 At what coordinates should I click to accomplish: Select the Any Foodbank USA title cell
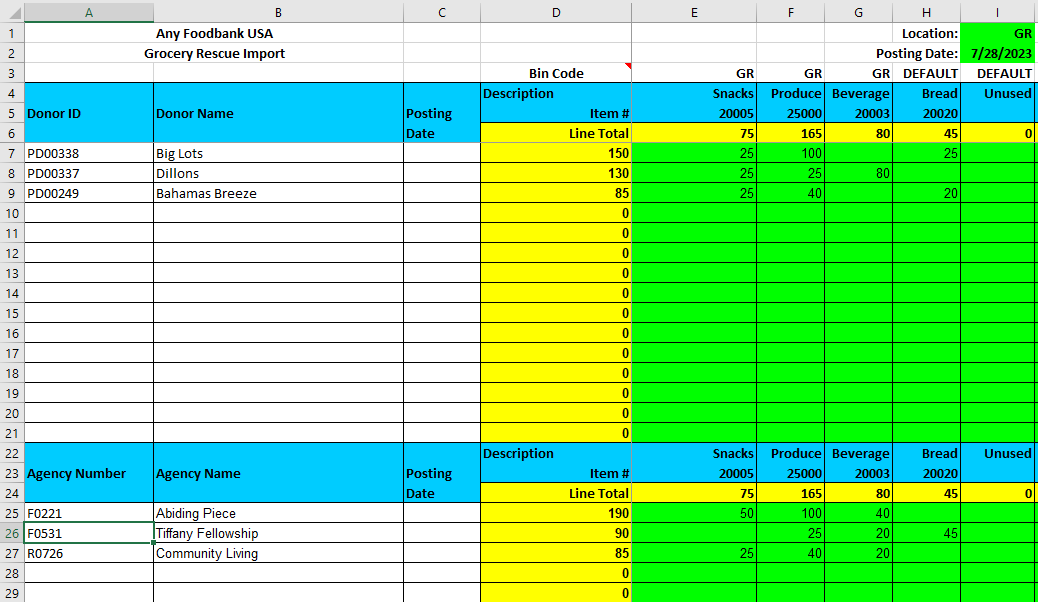pos(214,33)
